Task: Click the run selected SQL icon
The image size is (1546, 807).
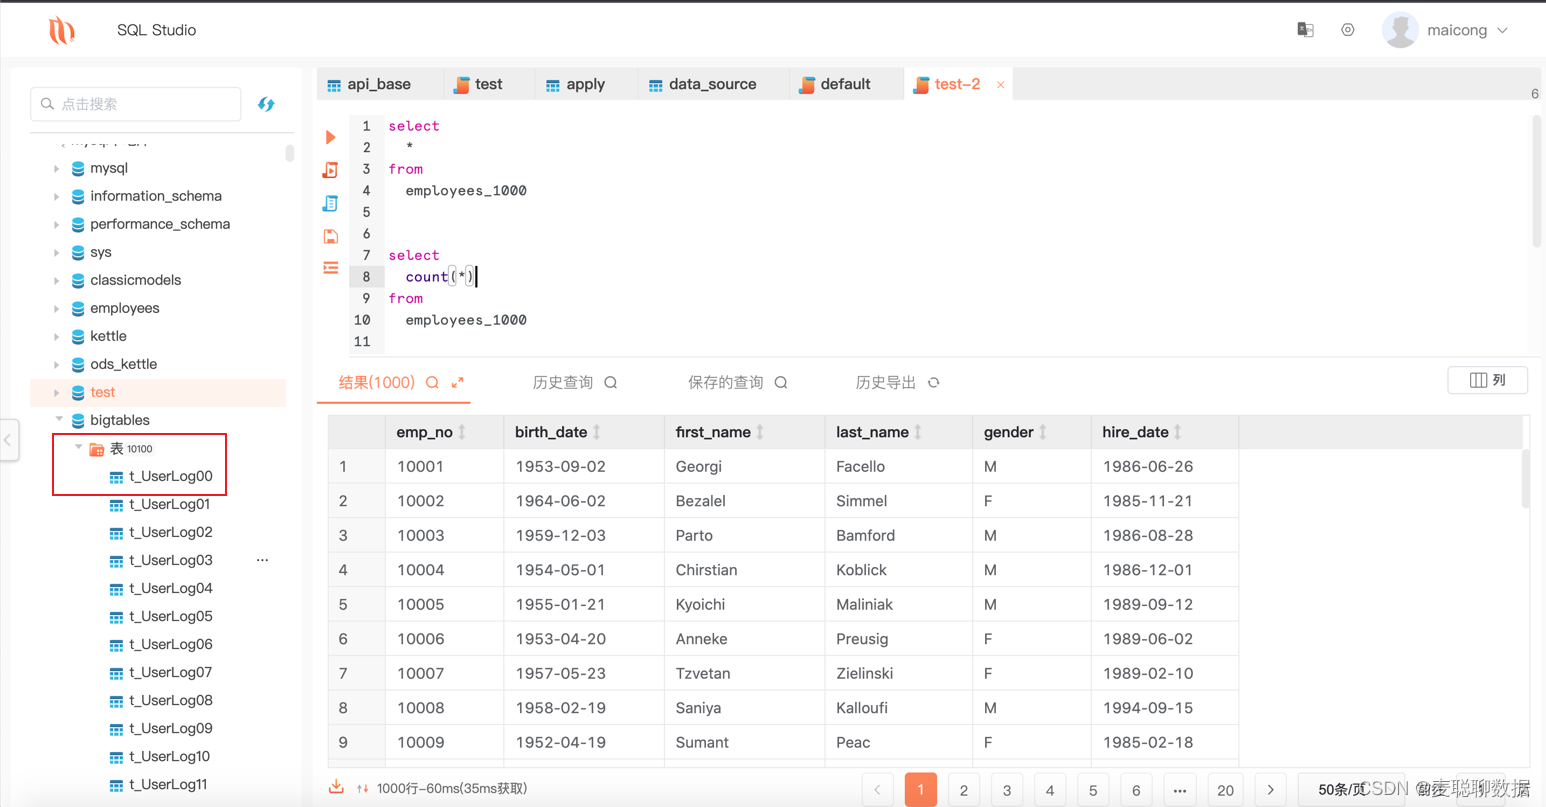Action: click(x=331, y=170)
